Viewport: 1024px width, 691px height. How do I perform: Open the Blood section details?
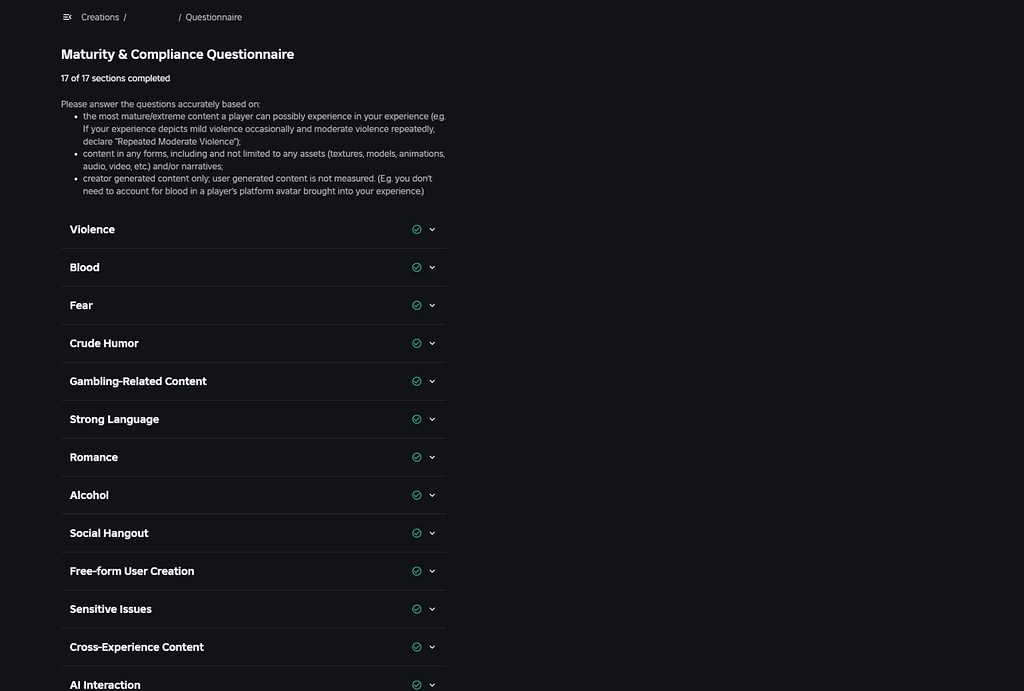(x=431, y=267)
